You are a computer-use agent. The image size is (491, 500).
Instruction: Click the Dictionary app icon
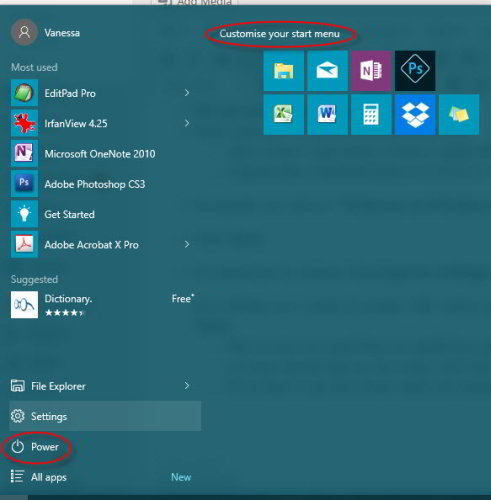(24, 305)
